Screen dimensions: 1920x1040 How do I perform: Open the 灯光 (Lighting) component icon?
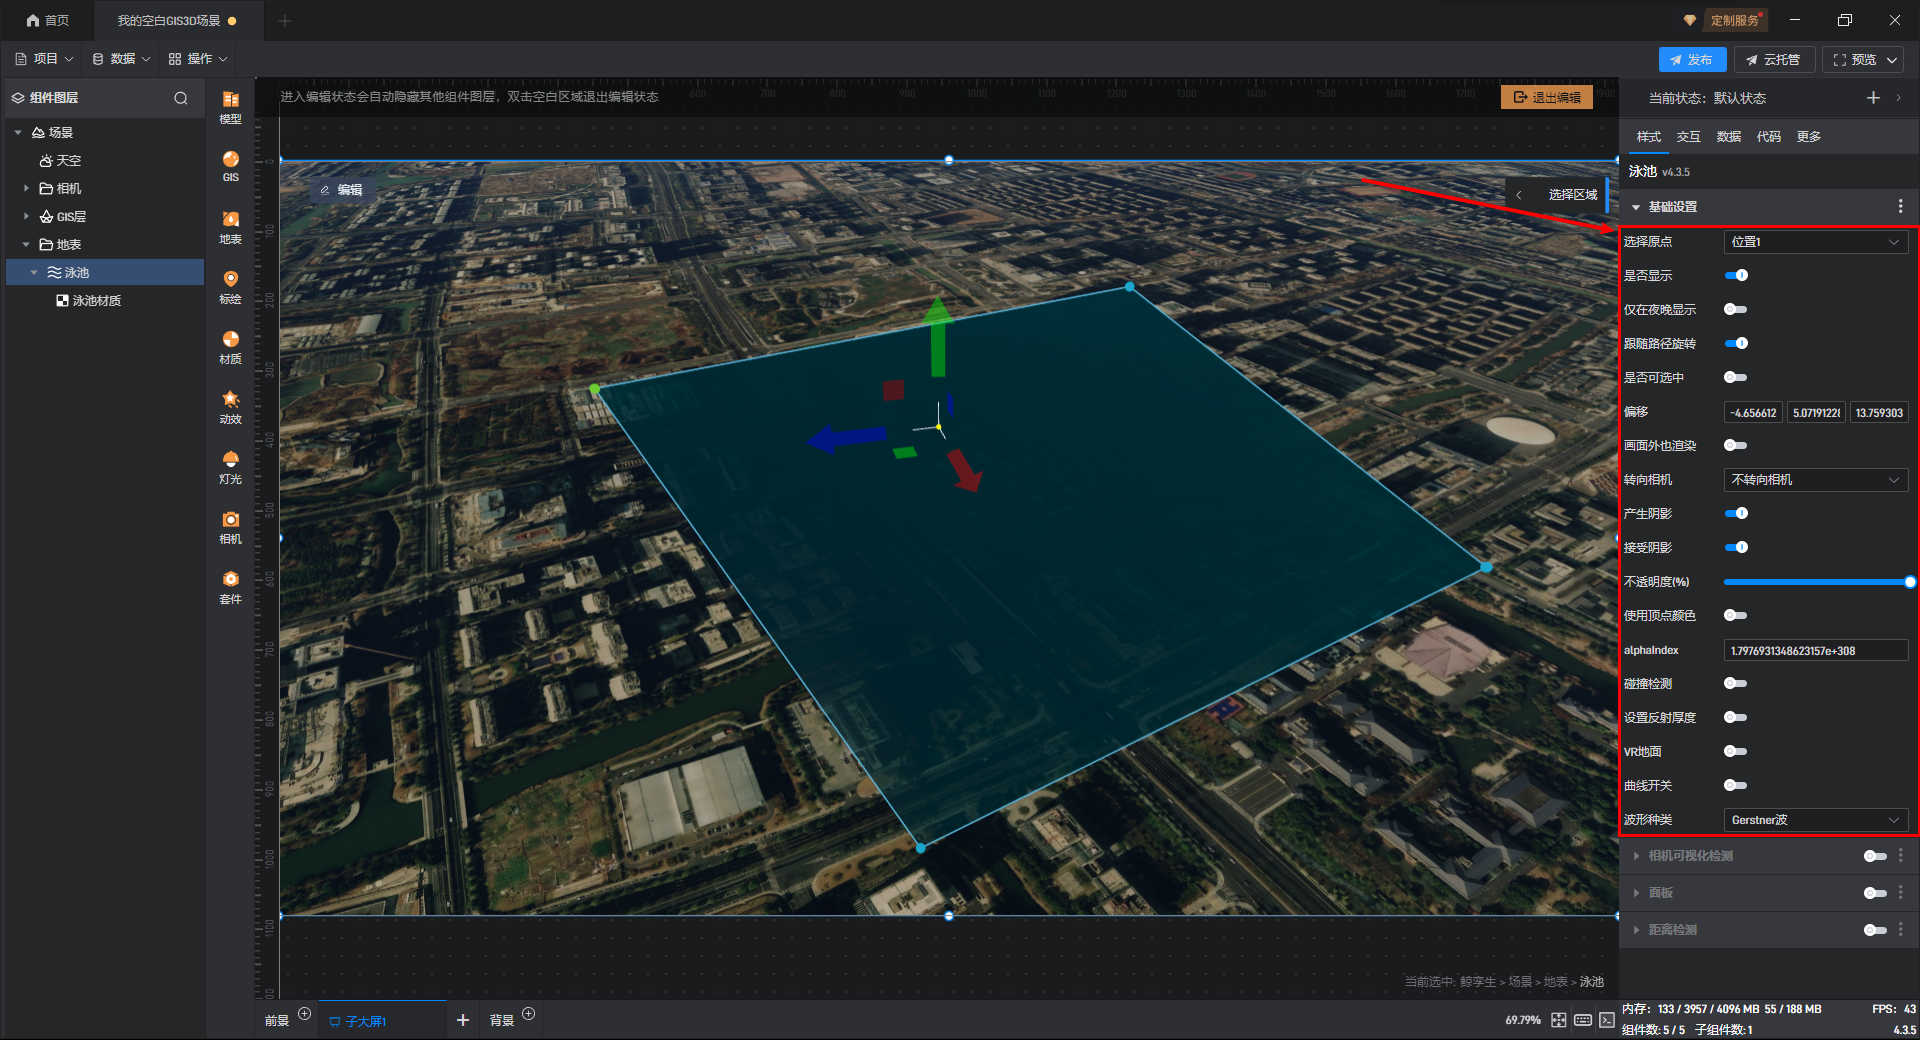coord(230,466)
